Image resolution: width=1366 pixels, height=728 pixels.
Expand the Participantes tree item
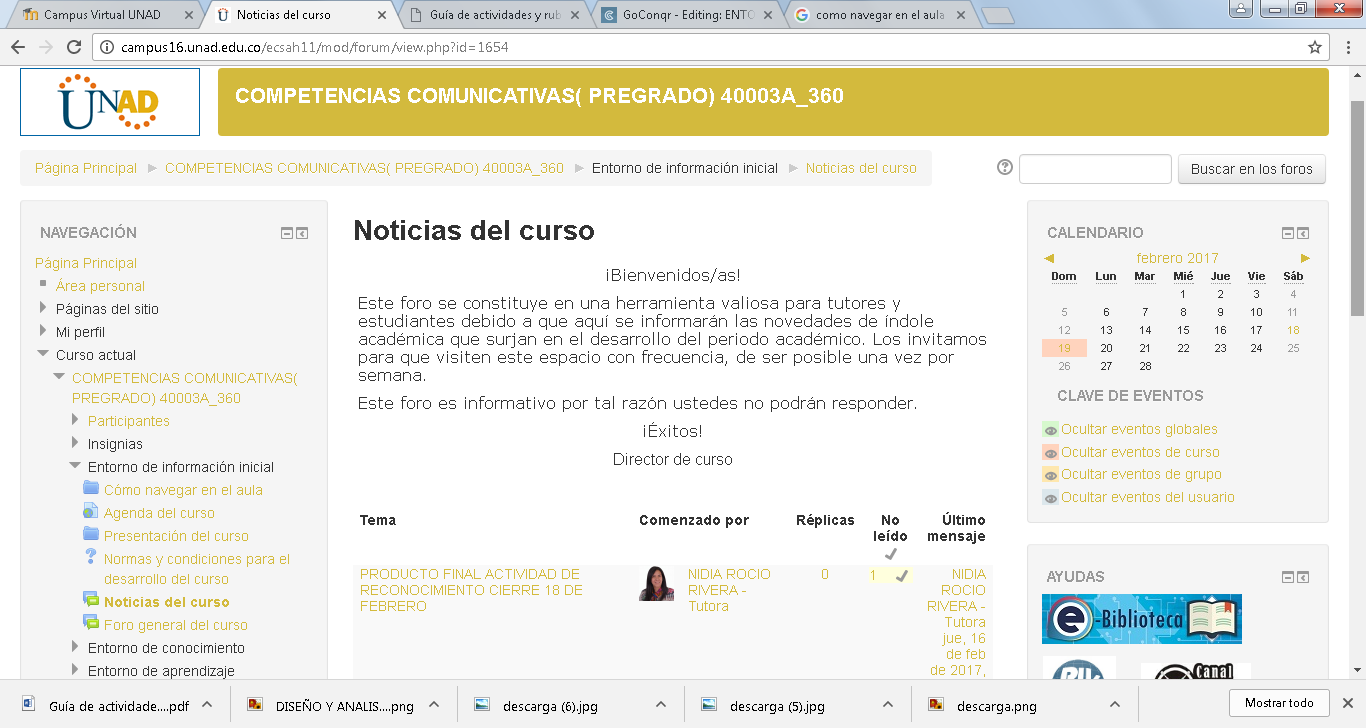pyautogui.click(x=75, y=421)
